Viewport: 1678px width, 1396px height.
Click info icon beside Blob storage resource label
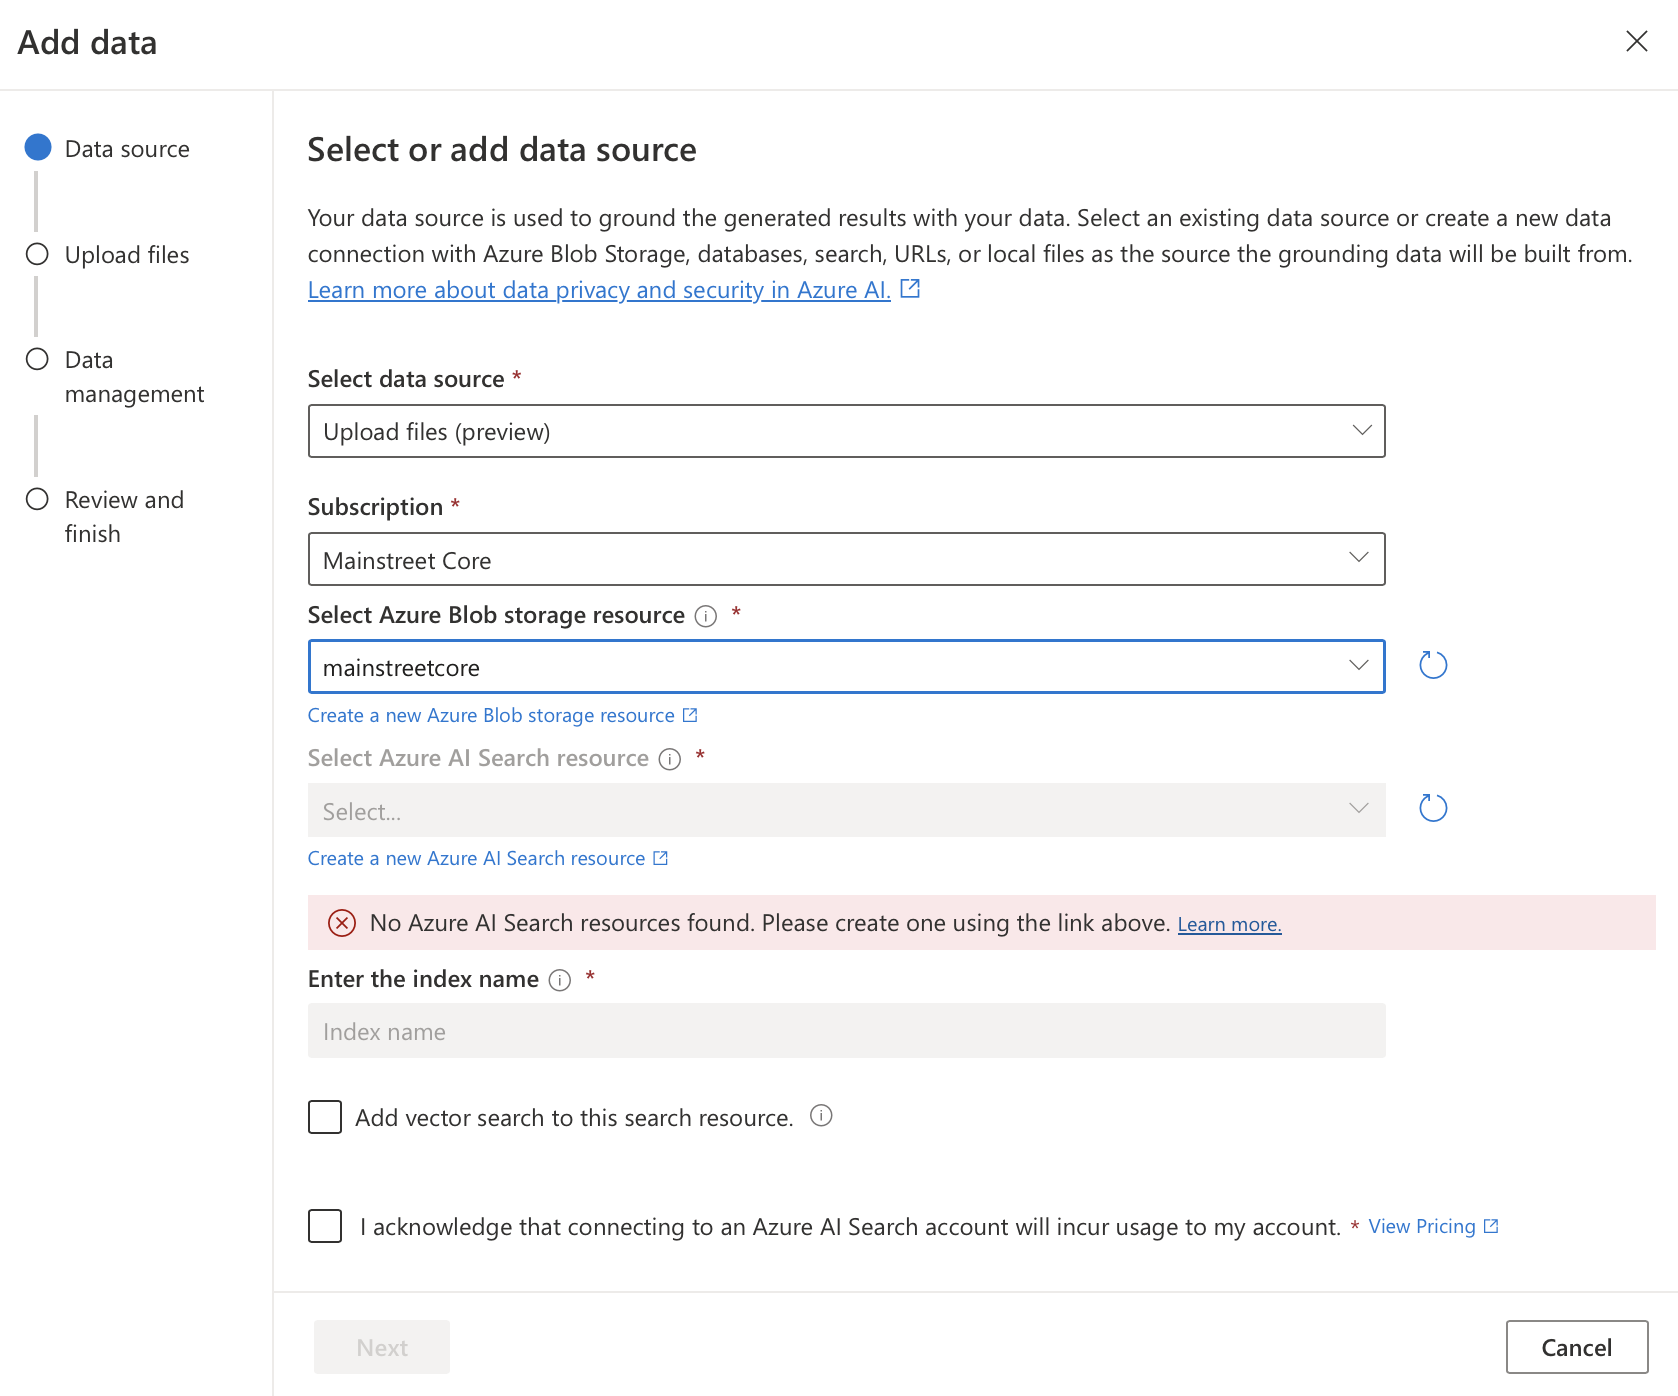(706, 616)
